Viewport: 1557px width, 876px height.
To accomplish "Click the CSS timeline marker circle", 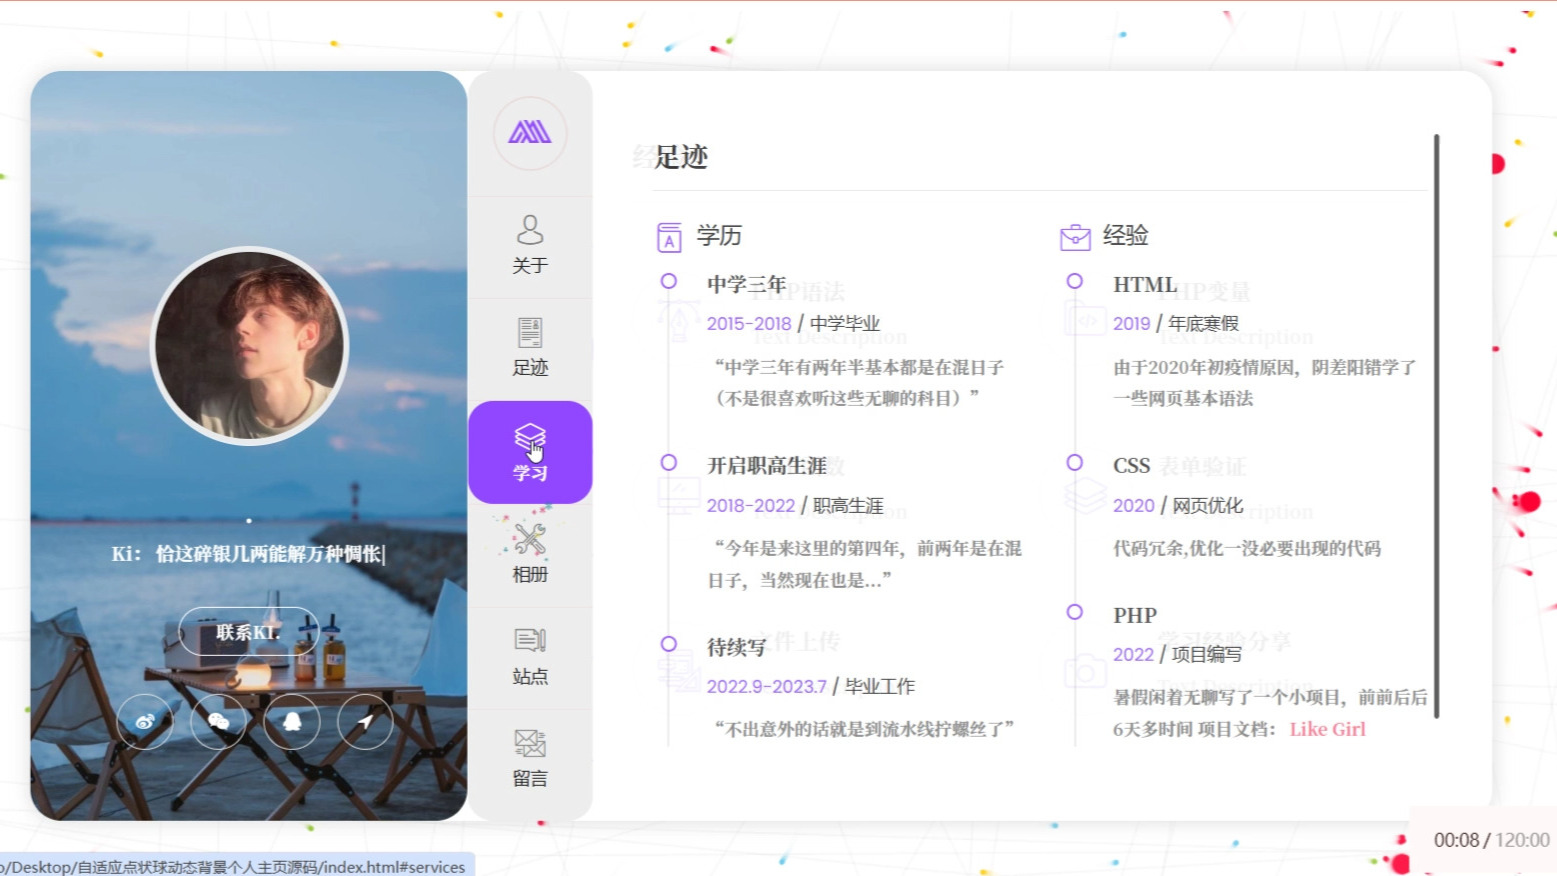I will tap(1075, 463).
